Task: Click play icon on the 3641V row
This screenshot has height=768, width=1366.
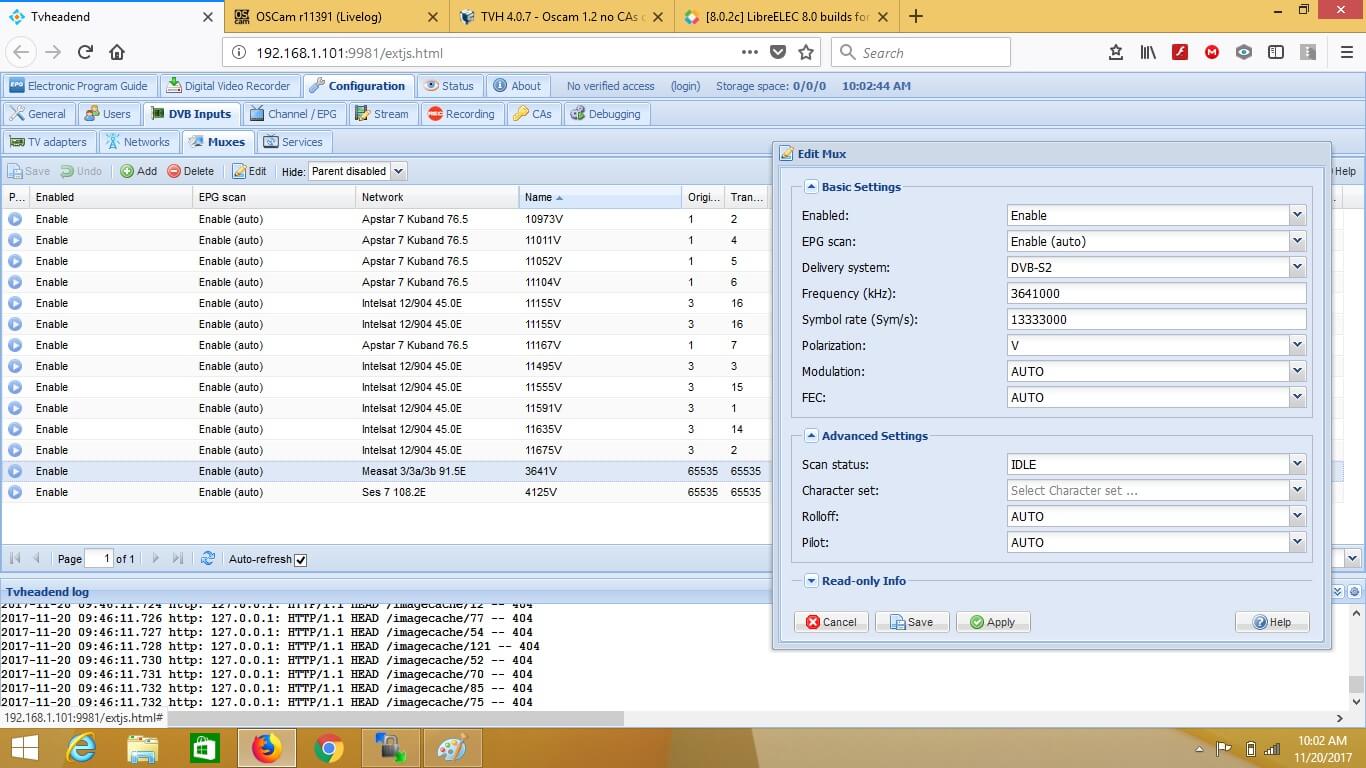Action: click(15, 471)
